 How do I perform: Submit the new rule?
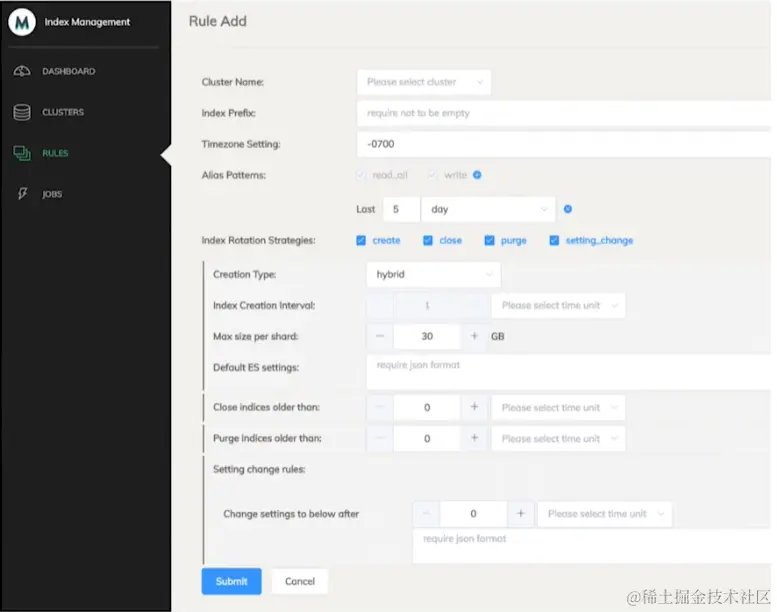point(231,581)
